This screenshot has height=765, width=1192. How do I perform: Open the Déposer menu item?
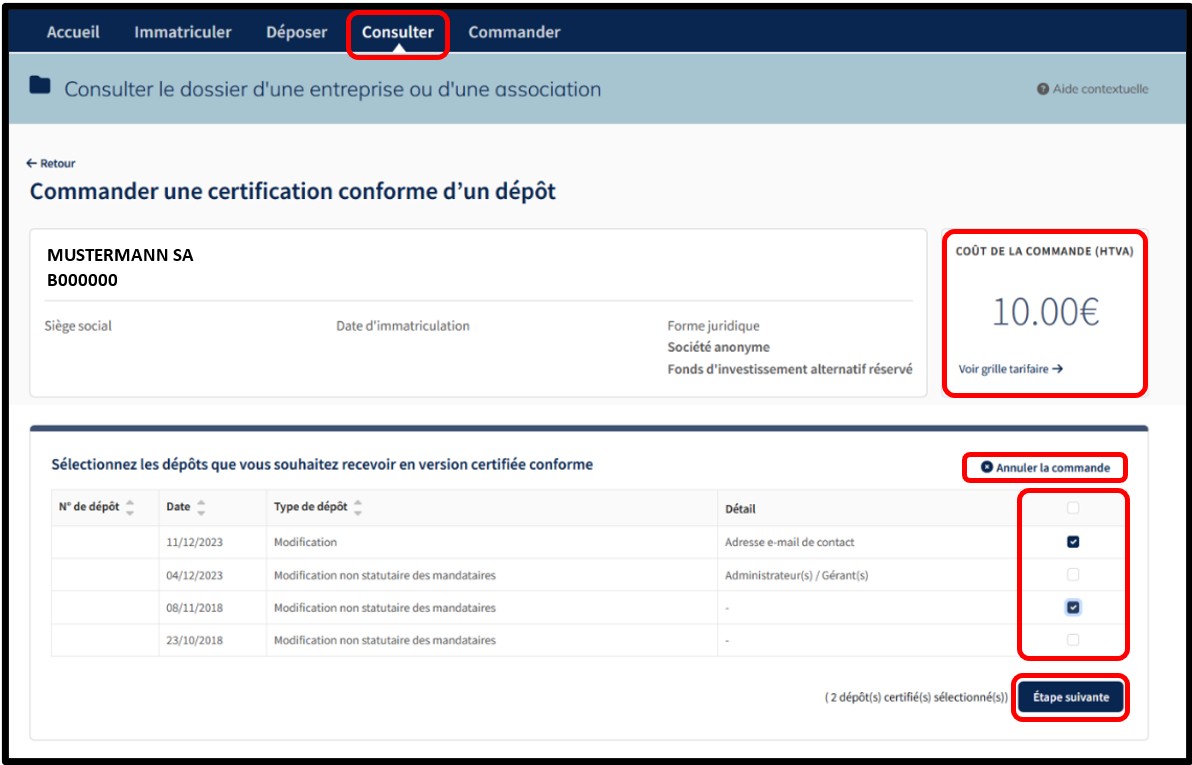pos(296,32)
